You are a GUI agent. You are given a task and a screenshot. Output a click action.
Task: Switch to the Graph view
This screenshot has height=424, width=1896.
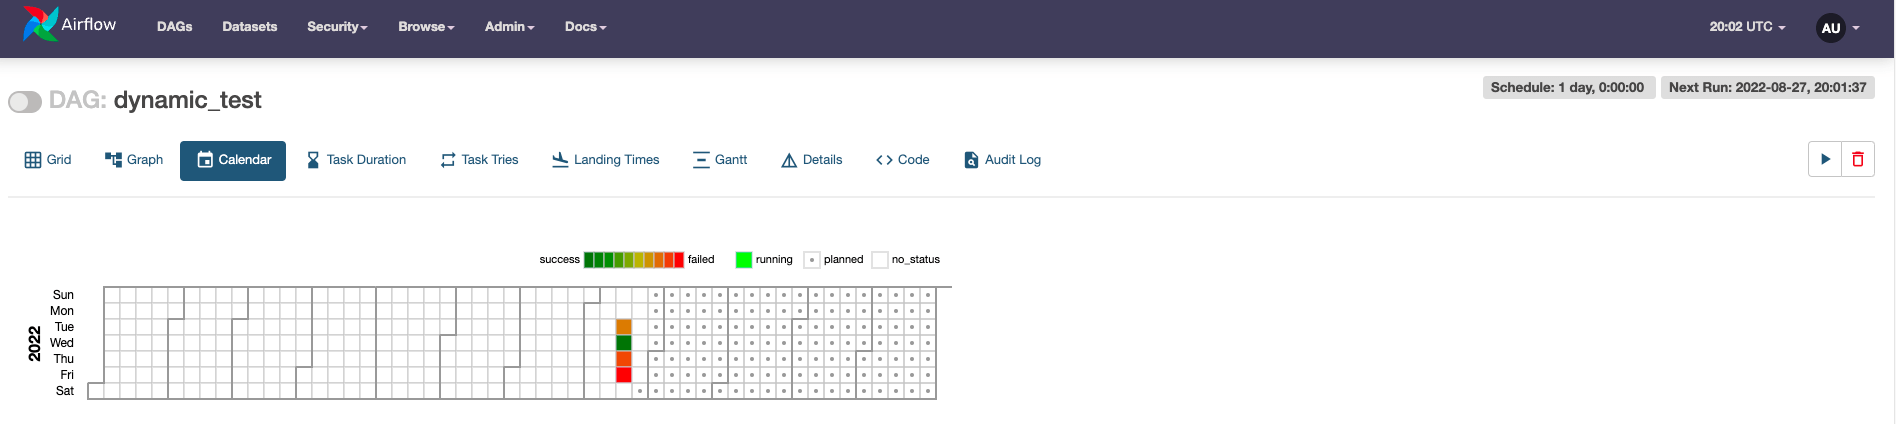[x=134, y=160]
